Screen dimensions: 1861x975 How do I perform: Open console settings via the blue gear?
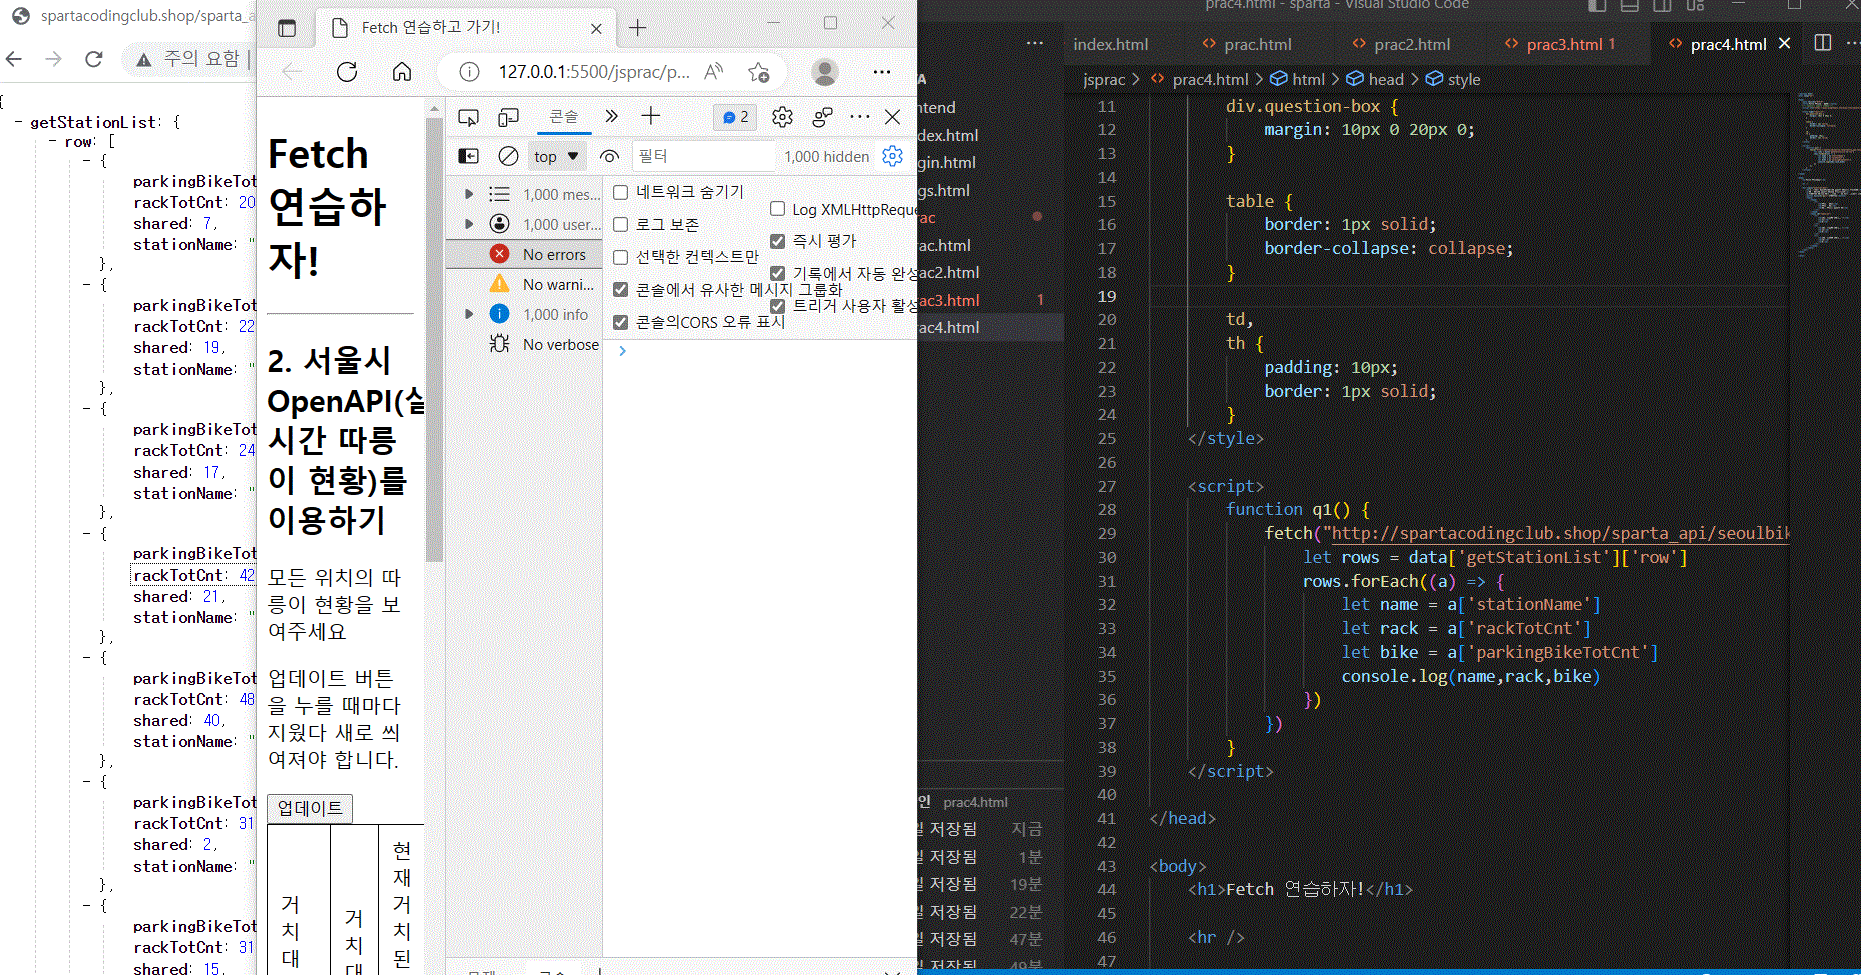(893, 156)
